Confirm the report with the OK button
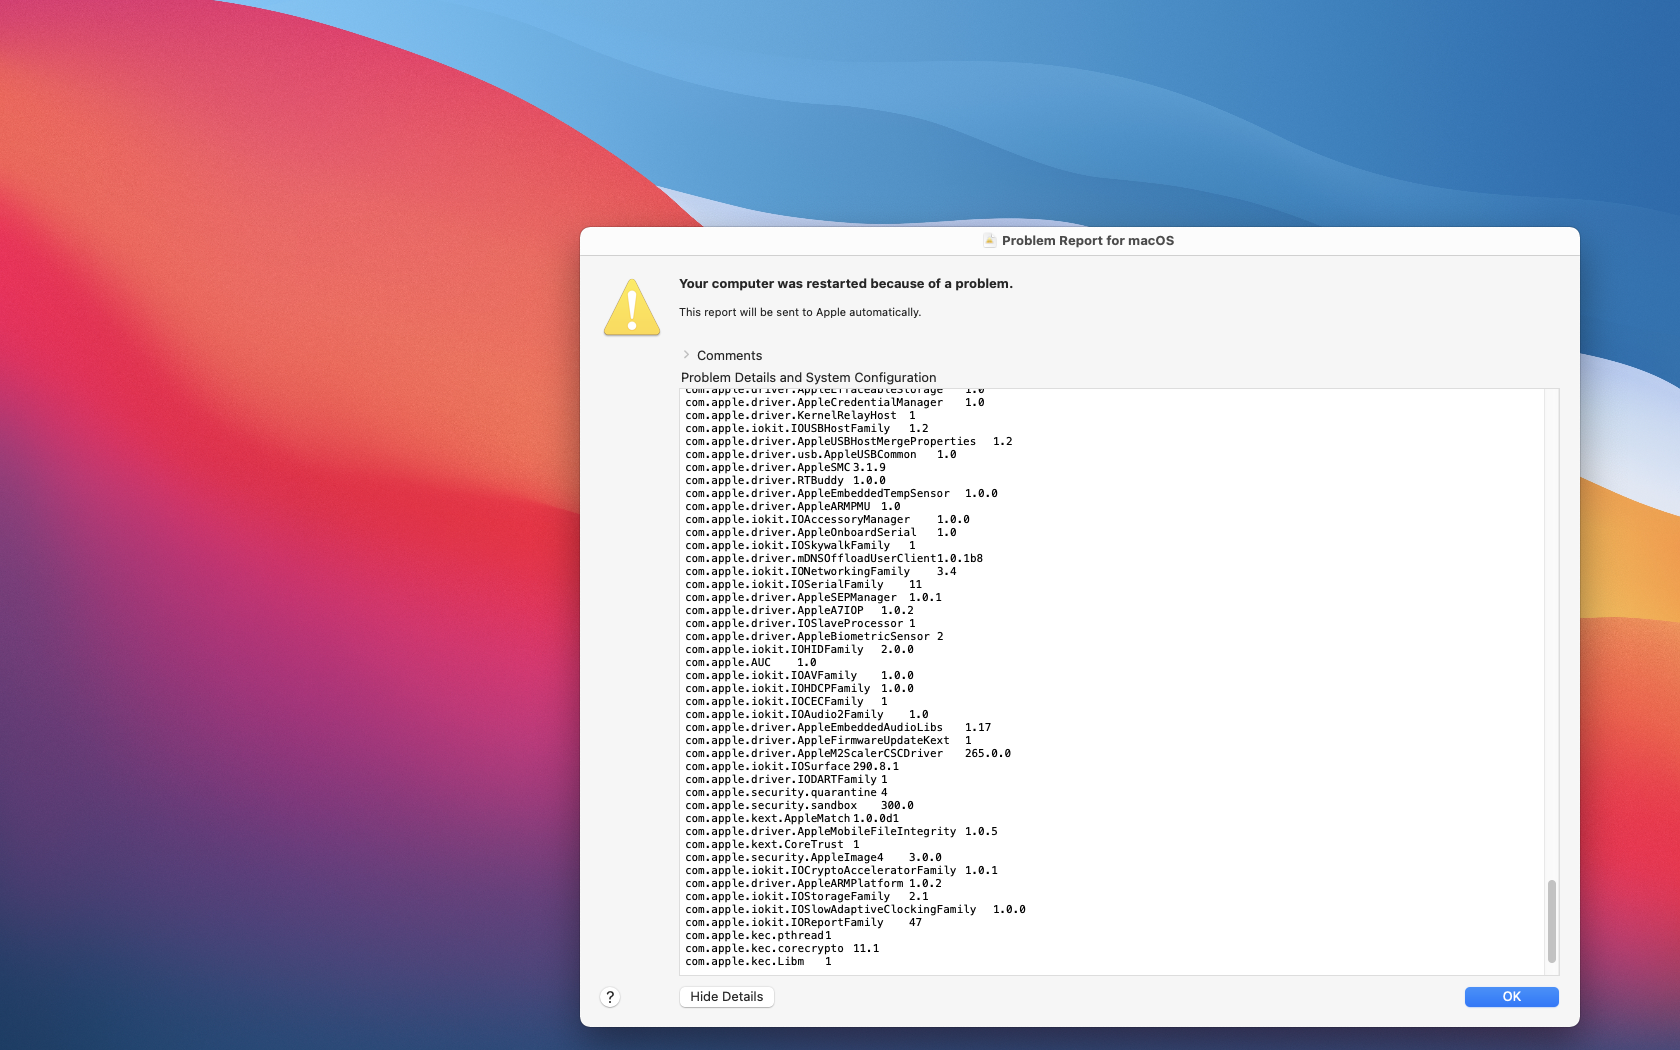Screen dimensions: 1680x1050 1511,997
